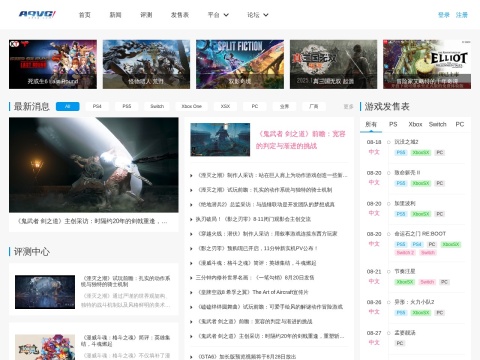The width and height of the screenshot is (480, 360).
Task: Select the PC release schedule tab
Action: [460, 124]
